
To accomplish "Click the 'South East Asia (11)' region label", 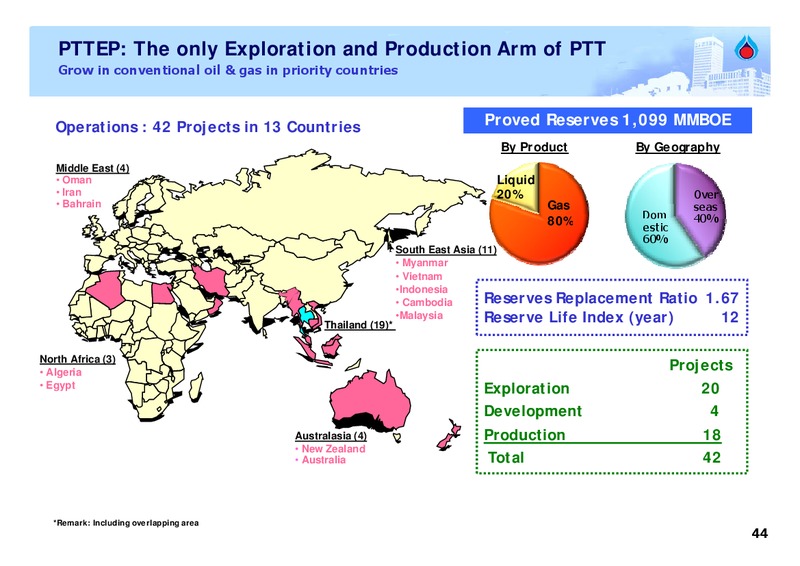I will (x=446, y=250).
